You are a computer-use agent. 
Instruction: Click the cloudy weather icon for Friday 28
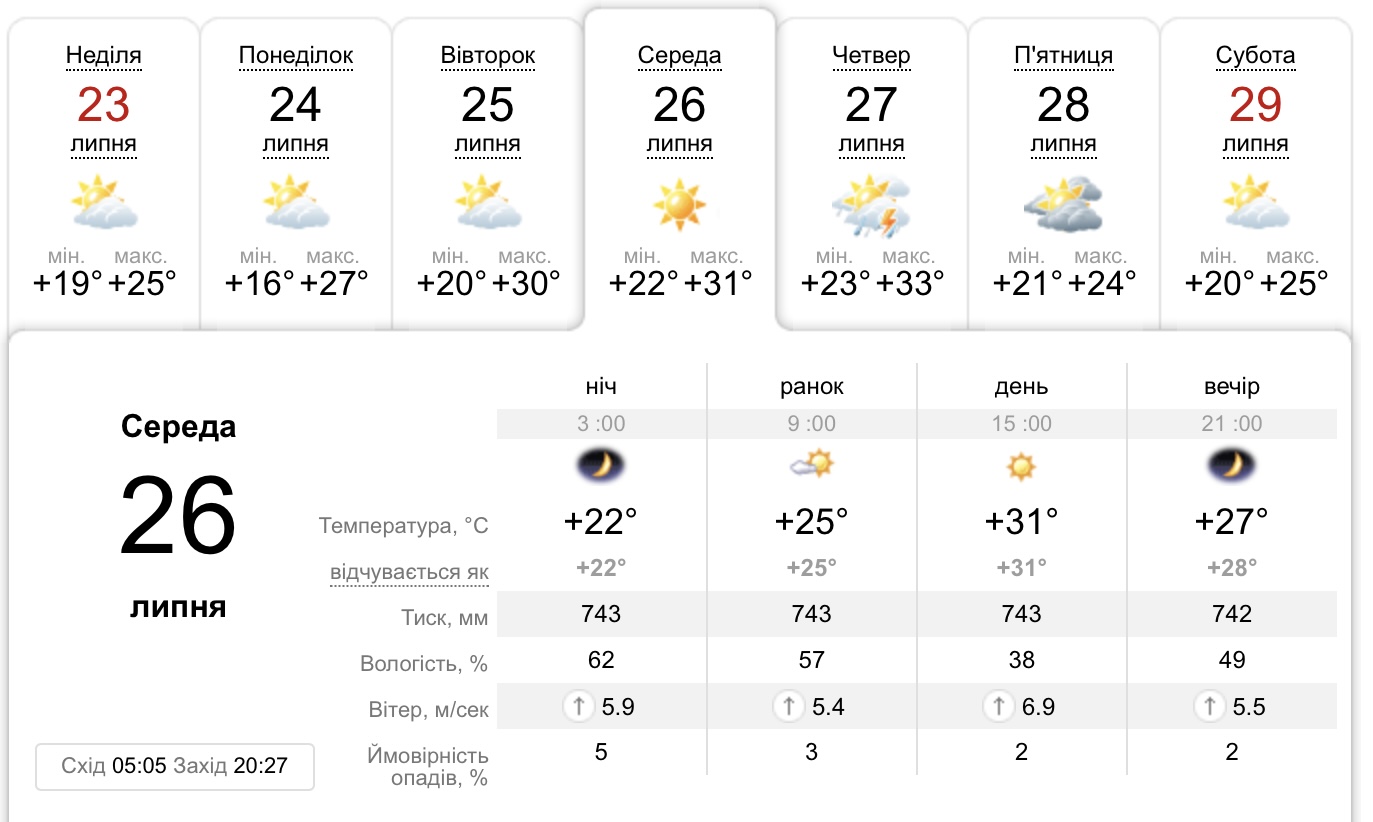(1063, 205)
